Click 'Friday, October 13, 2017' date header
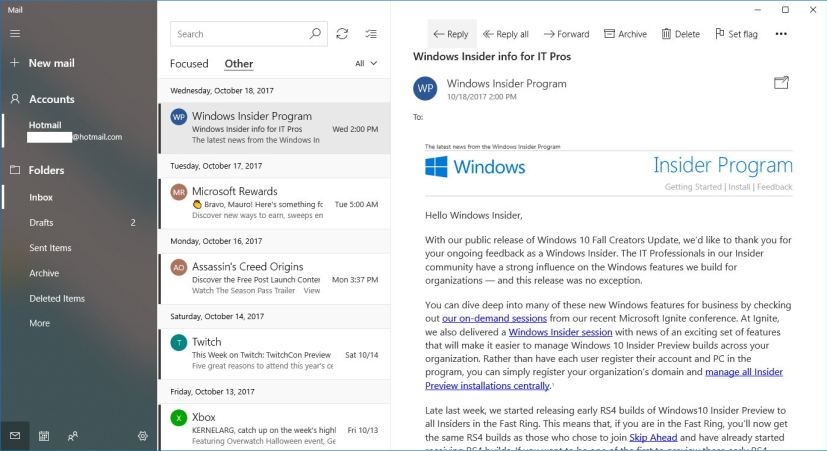The width and height of the screenshot is (827, 451). tap(212, 392)
